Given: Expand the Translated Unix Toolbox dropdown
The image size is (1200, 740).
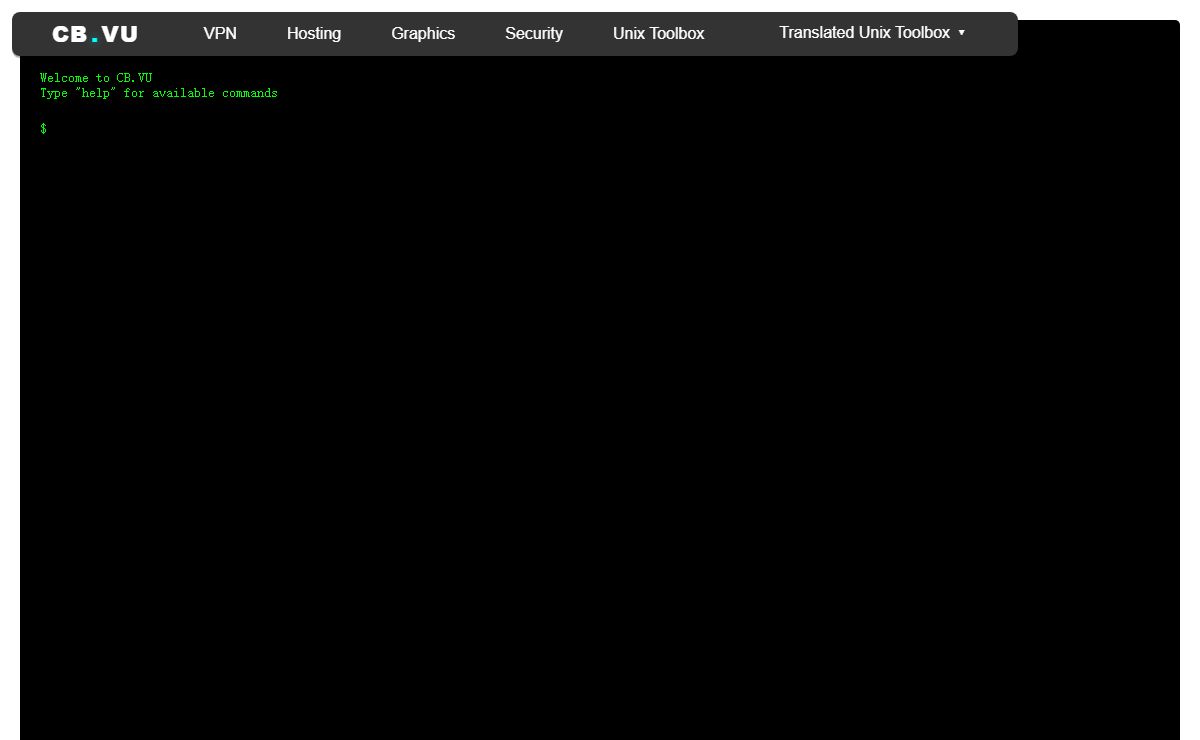Looking at the screenshot, I should tap(872, 32).
